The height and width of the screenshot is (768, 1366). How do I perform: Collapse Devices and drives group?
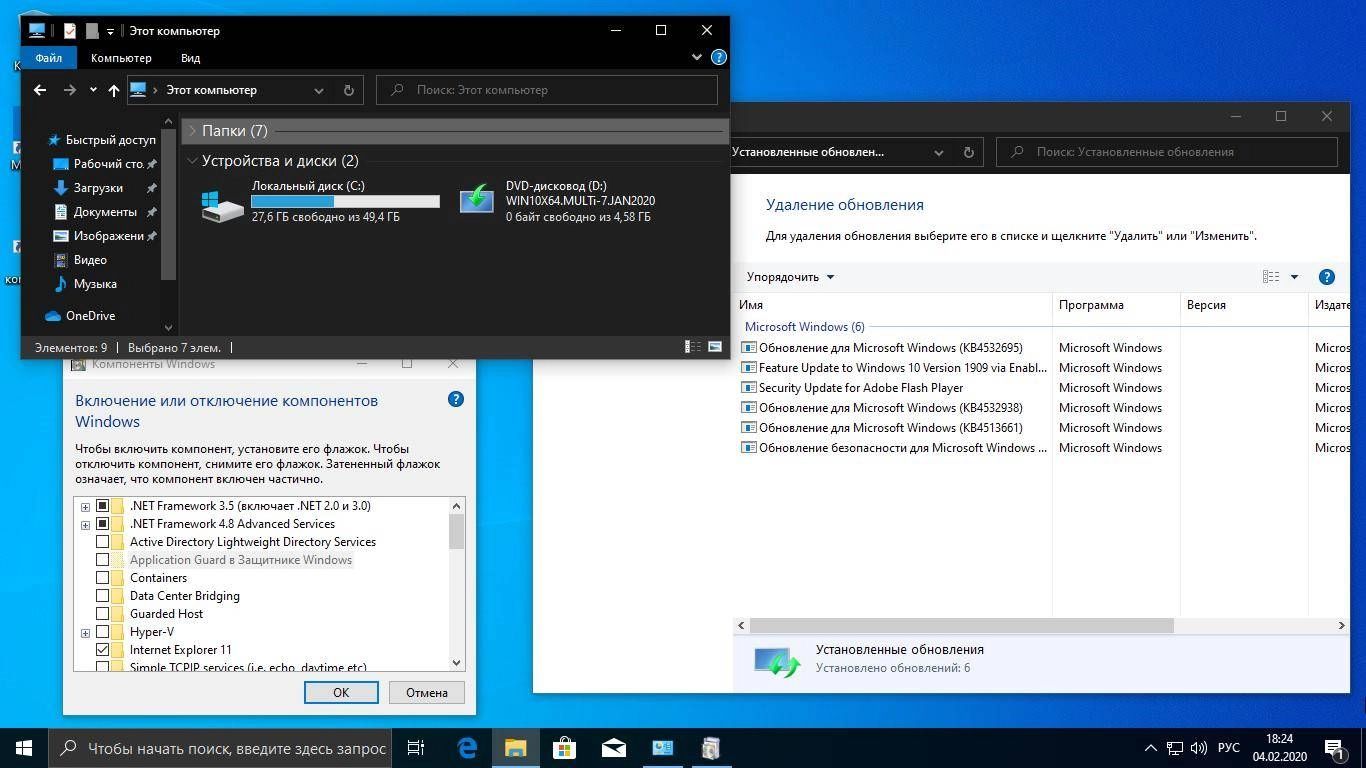point(192,161)
